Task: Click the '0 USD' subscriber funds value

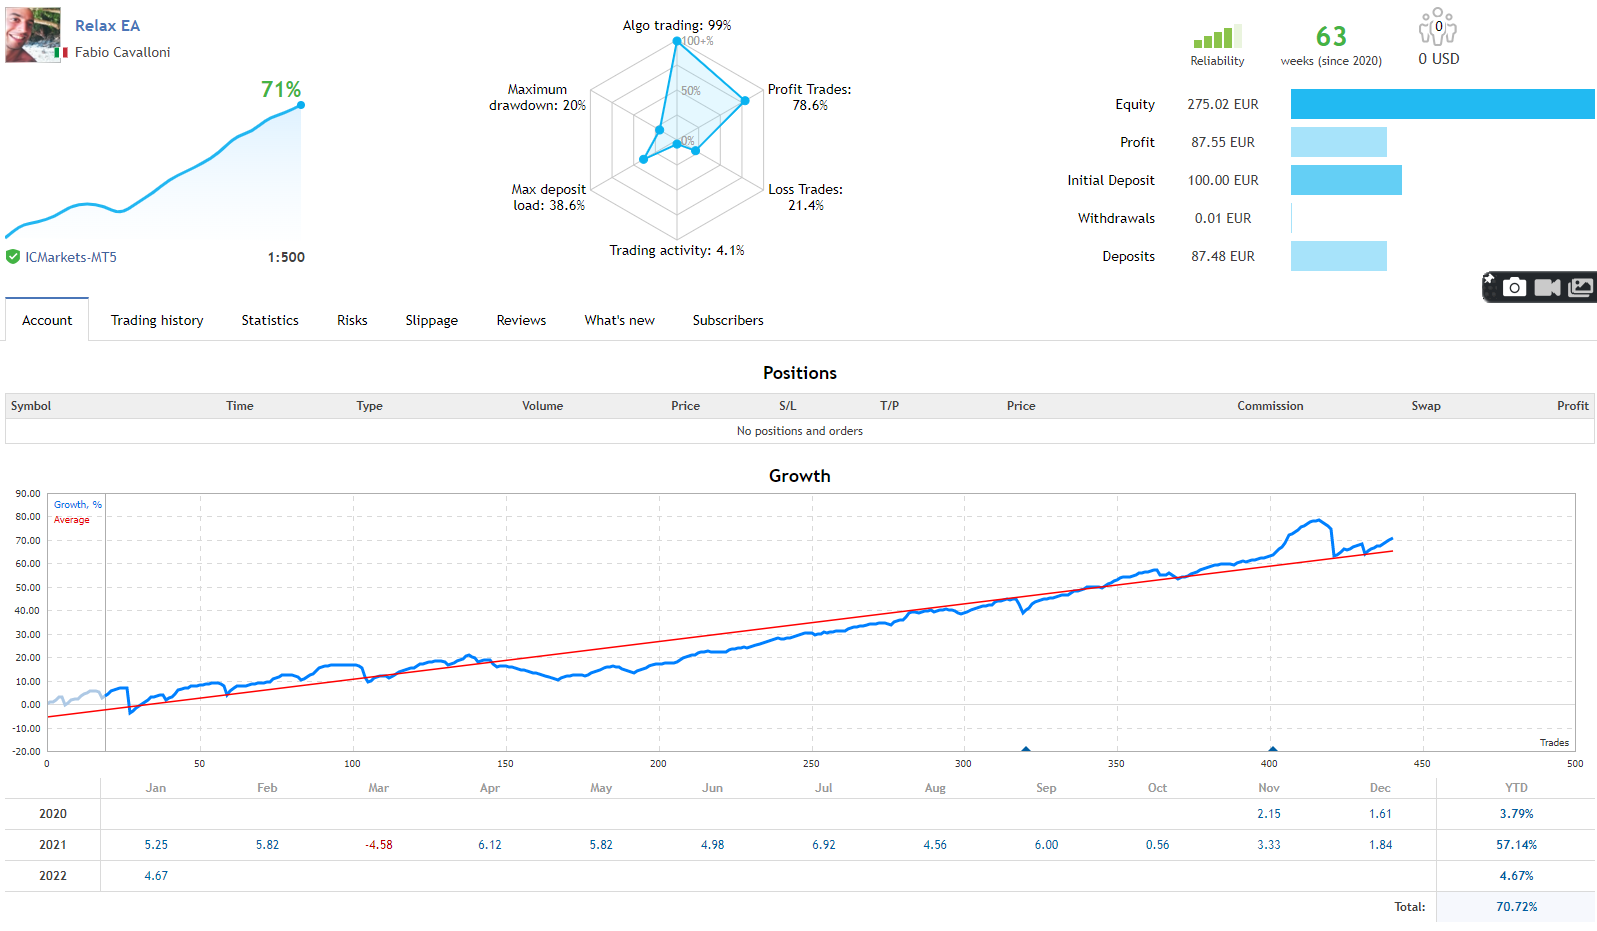Action: click(1439, 59)
